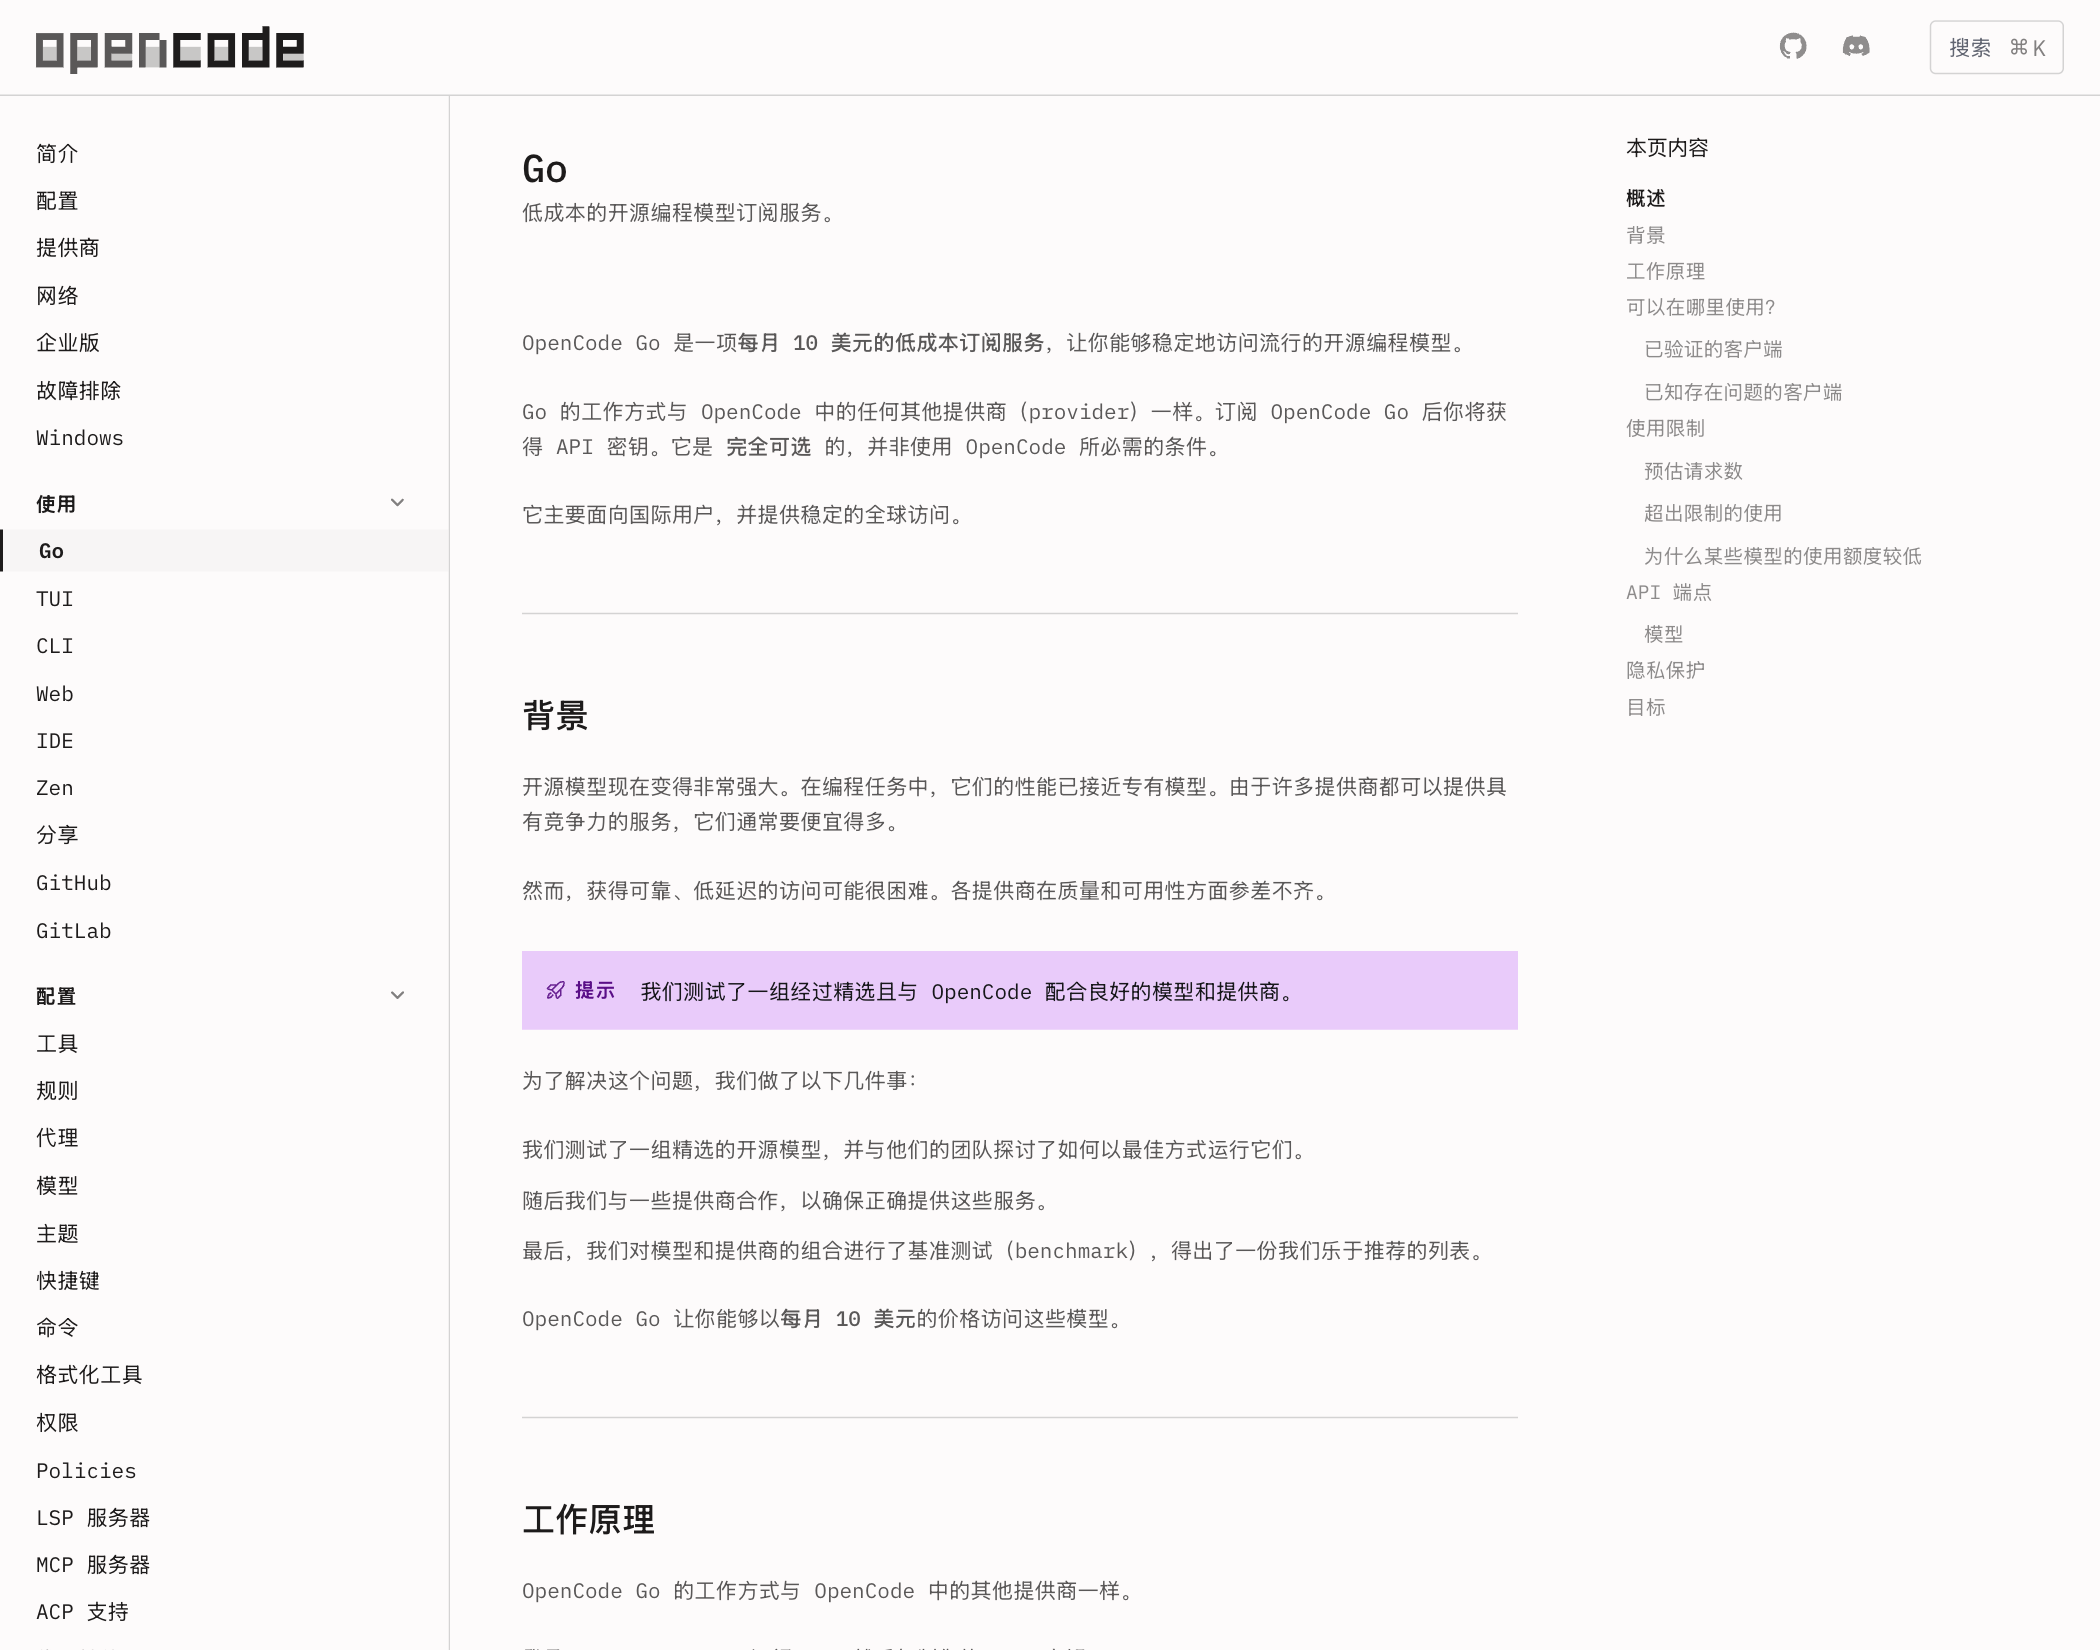Open MCP 服务器 sidebar page
Image resolution: width=2100 pixels, height=1650 pixels.
[x=93, y=1565]
